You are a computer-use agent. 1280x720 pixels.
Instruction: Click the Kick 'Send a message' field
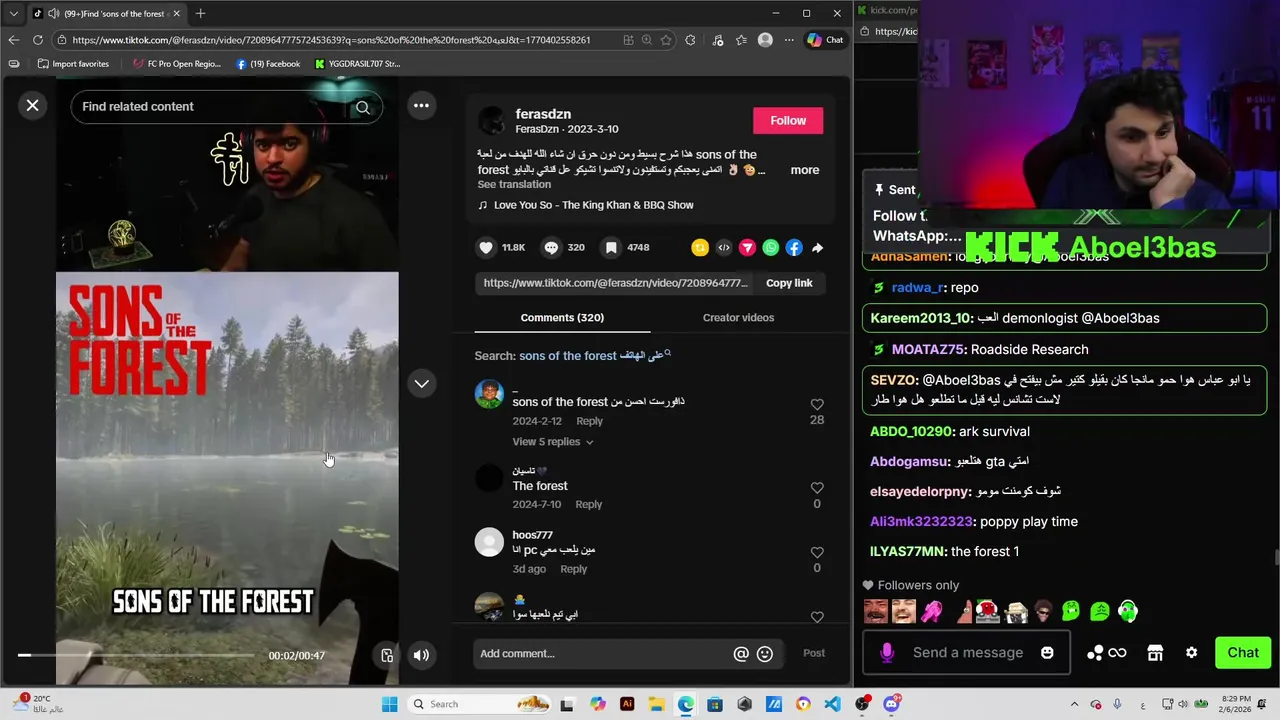coord(968,653)
